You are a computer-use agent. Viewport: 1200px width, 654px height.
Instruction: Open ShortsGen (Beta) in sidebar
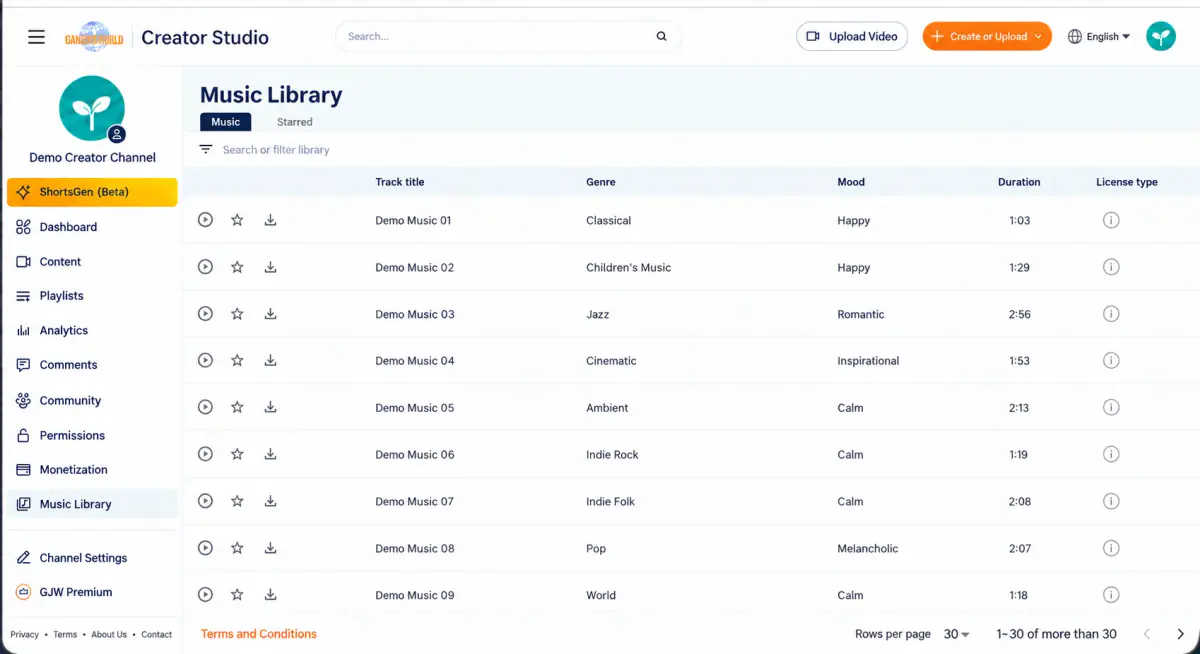tap(92, 192)
